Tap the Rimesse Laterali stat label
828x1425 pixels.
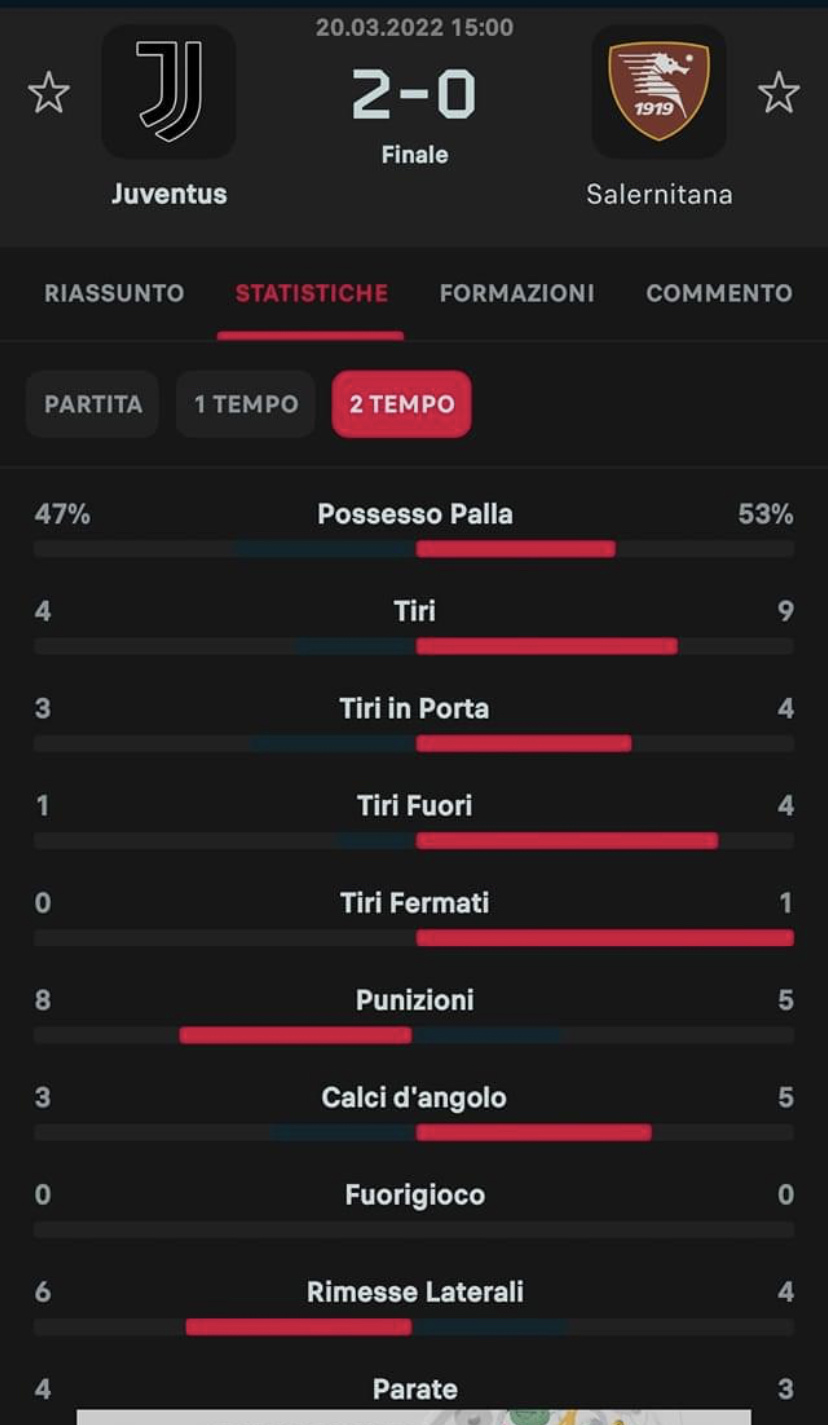(415, 1291)
